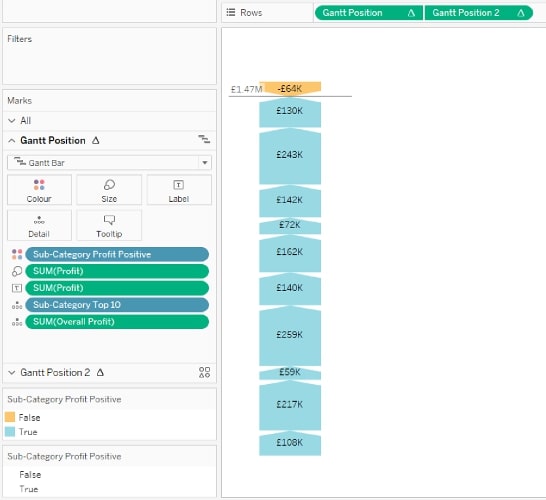Click label icon beside second SUM(Profit) pill
The image size is (546, 500).
[17, 288]
